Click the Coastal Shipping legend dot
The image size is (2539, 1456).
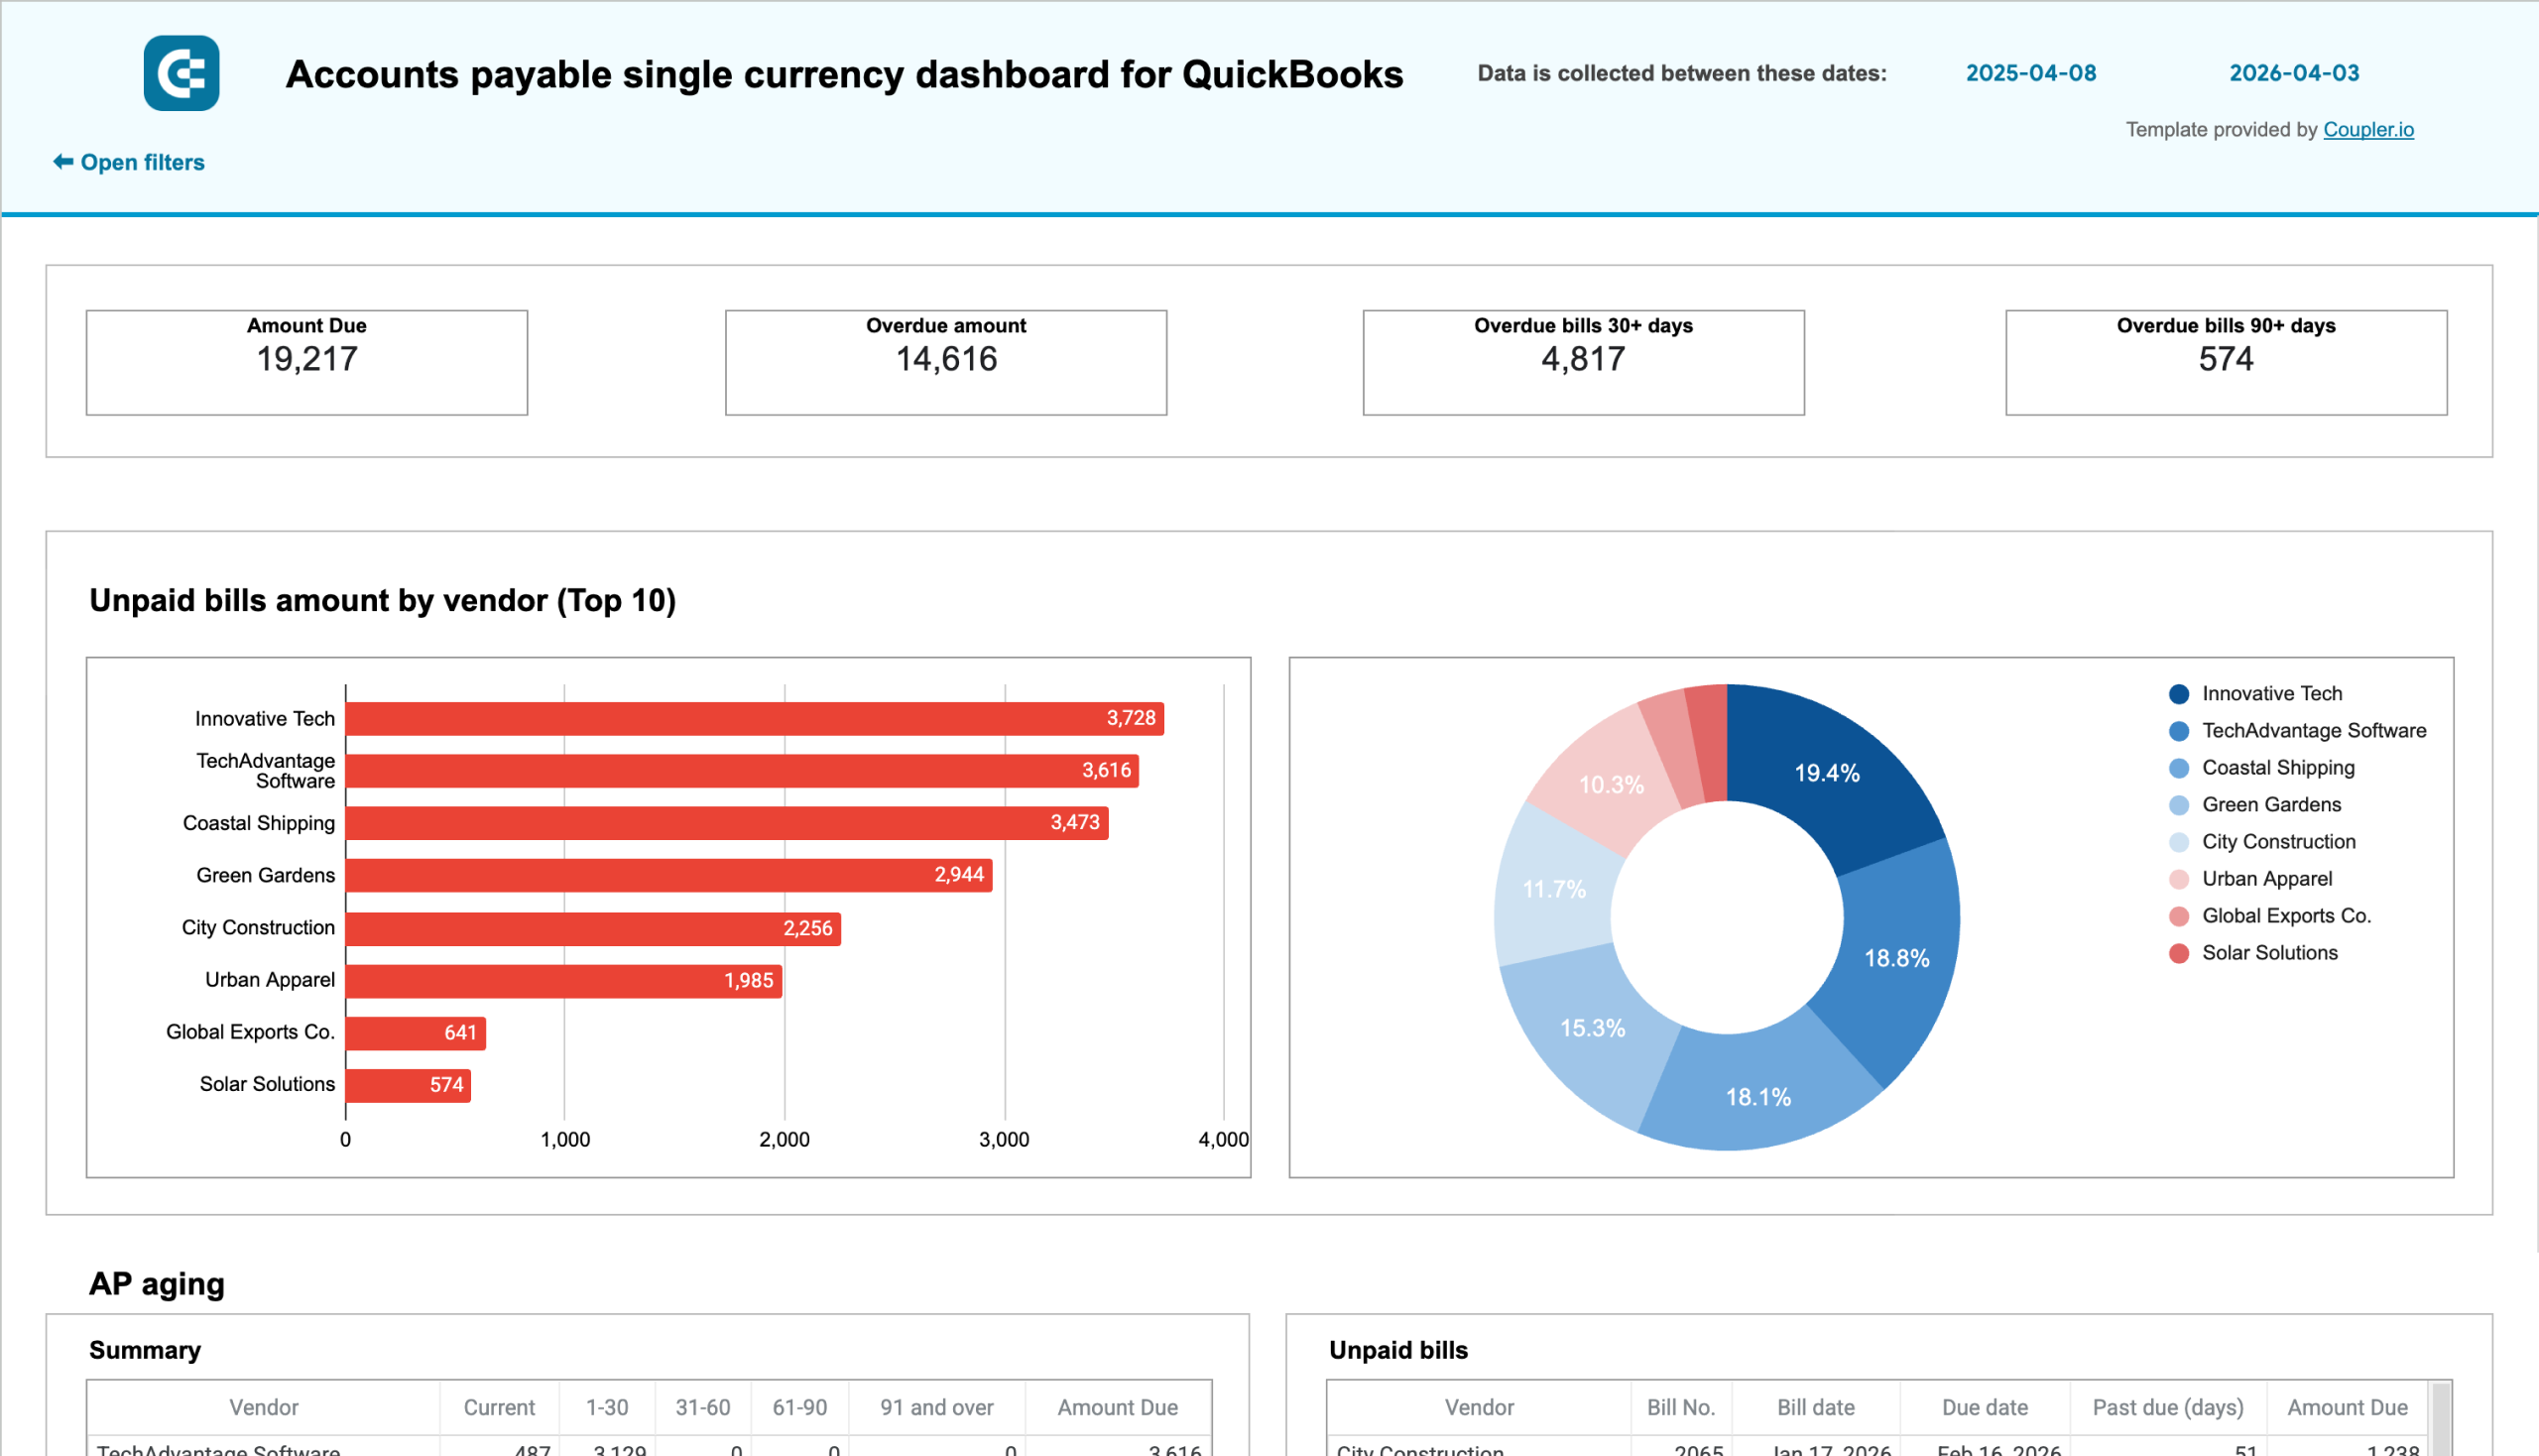click(x=2178, y=767)
